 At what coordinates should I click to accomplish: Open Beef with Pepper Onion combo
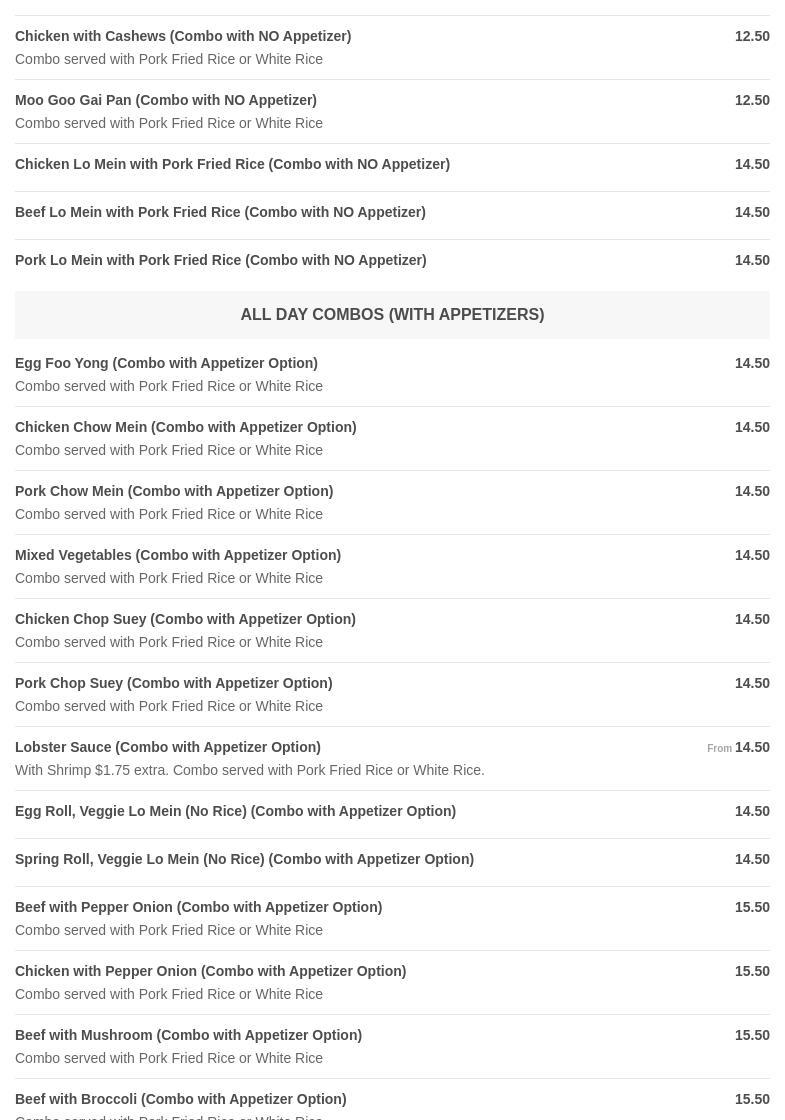pyautogui.click(x=198, y=908)
